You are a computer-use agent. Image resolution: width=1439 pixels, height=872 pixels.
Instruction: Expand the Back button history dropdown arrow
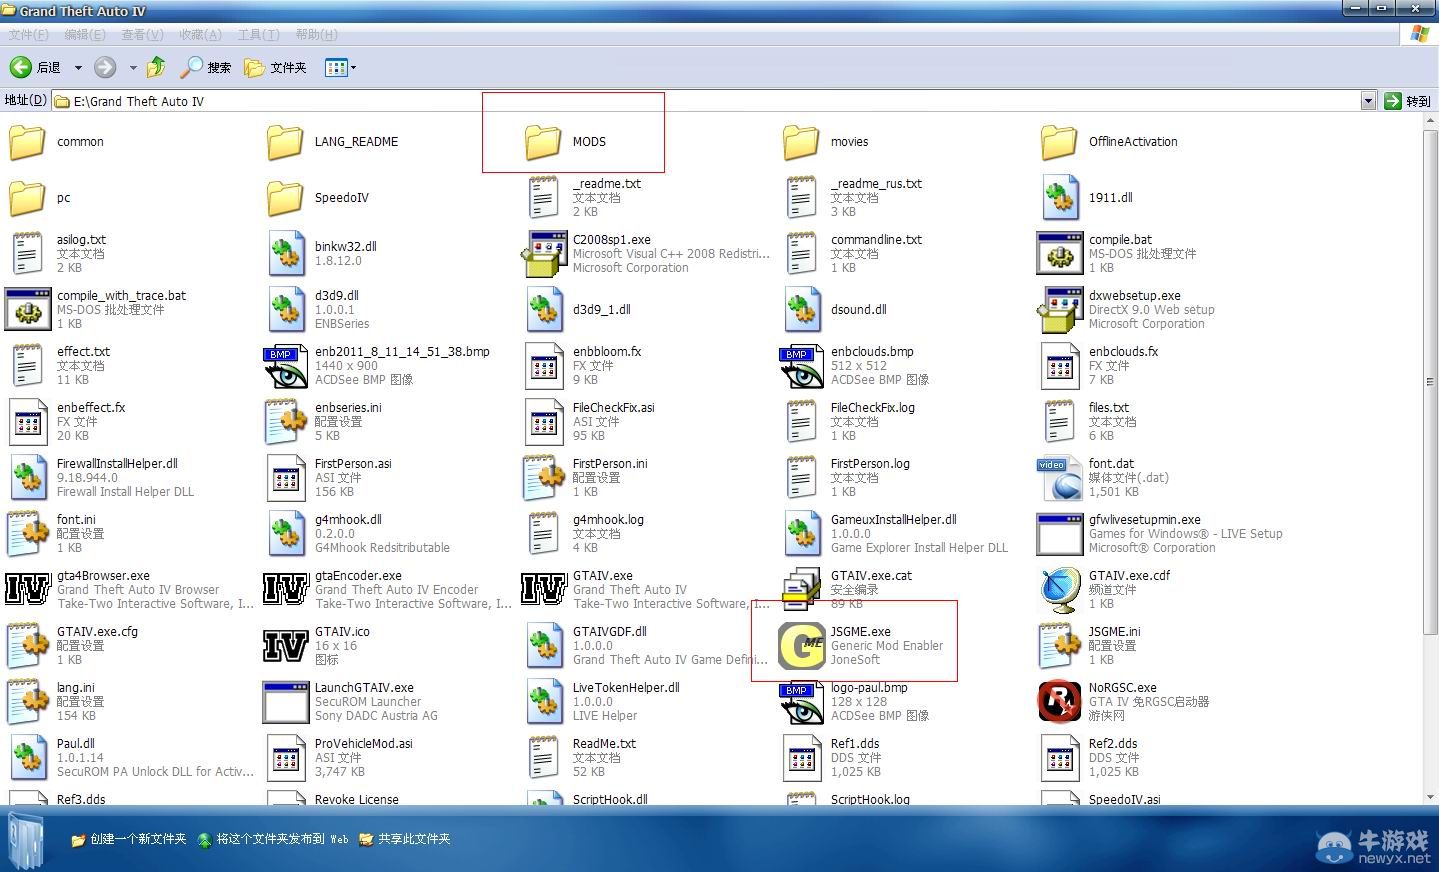click(x=78, y=68)
